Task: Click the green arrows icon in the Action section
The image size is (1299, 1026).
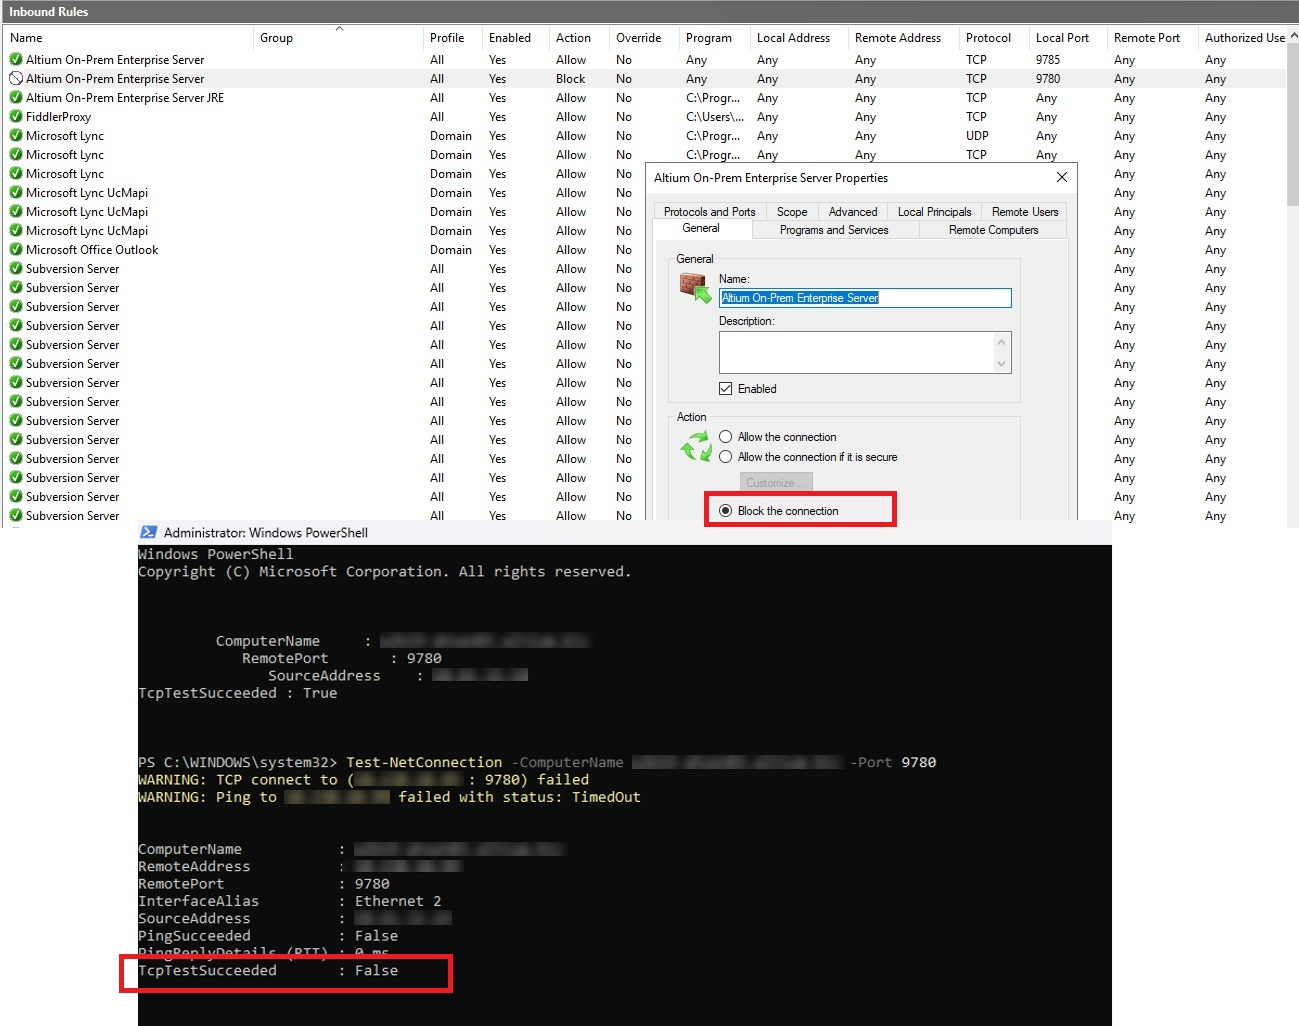Action: [x=696, y=446]
